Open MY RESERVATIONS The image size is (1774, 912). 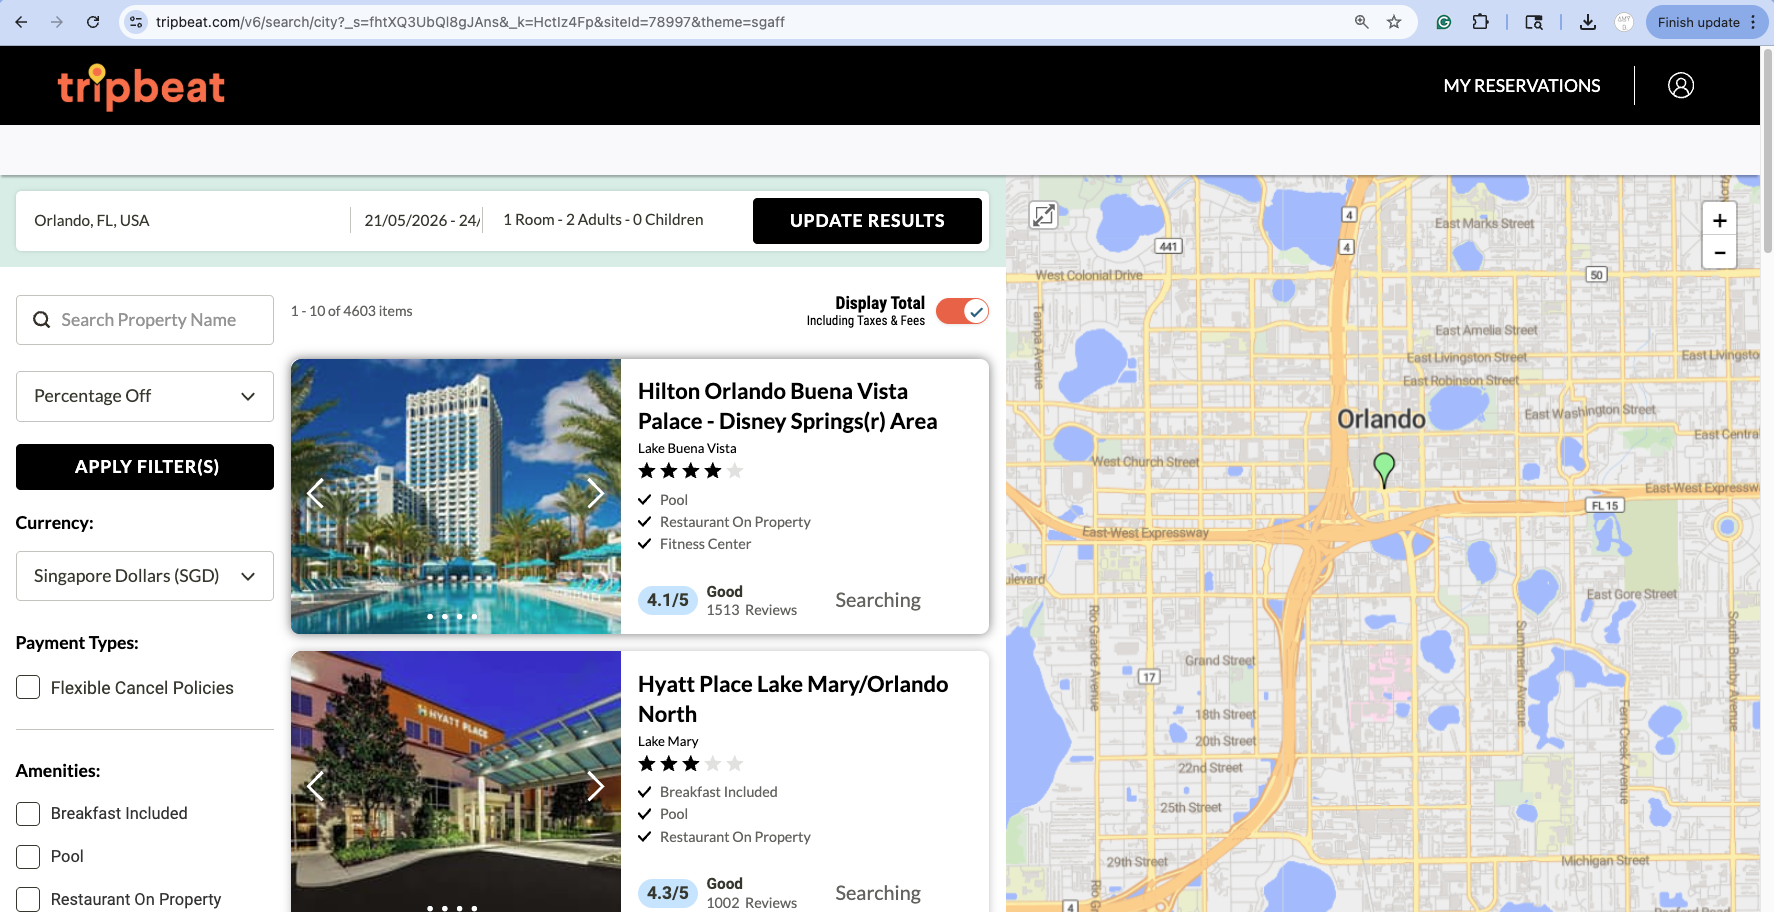click(1522, 86)
